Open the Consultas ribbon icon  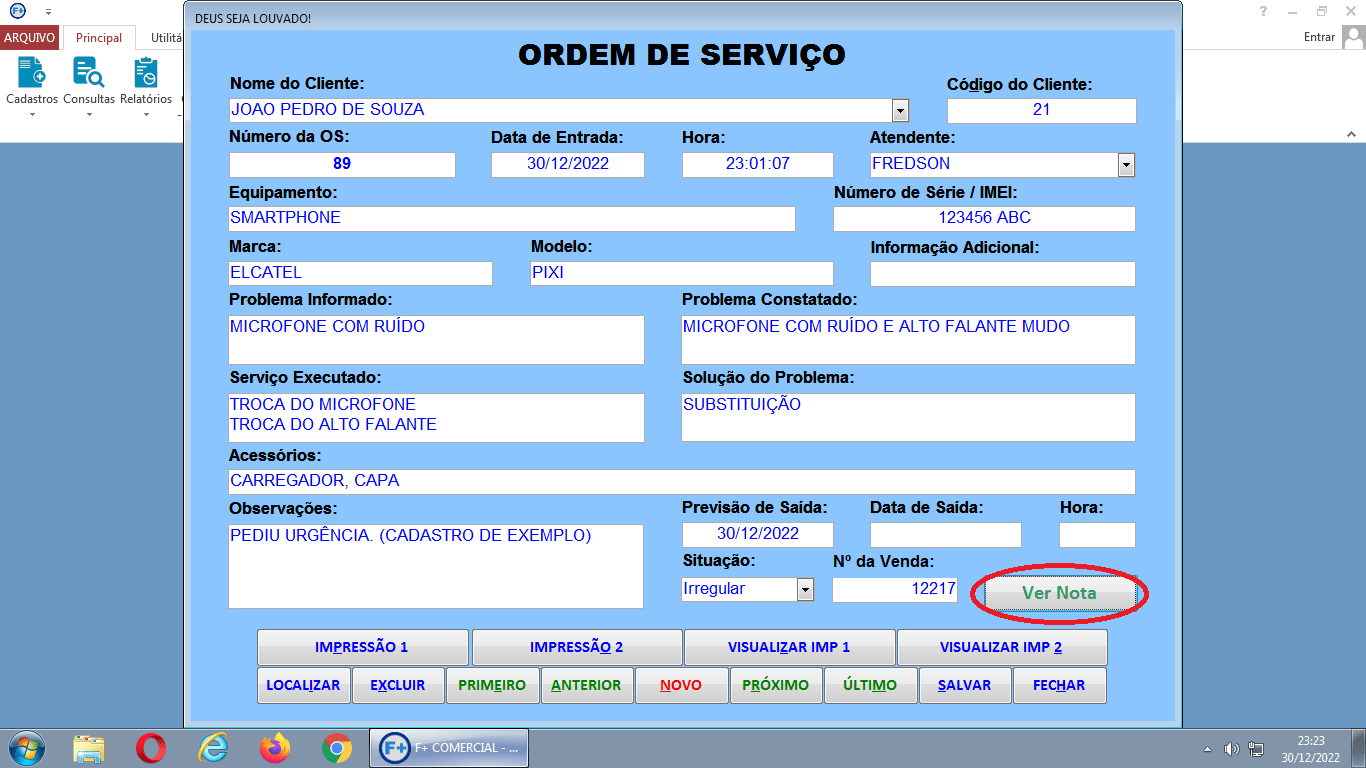coord(89,73)
